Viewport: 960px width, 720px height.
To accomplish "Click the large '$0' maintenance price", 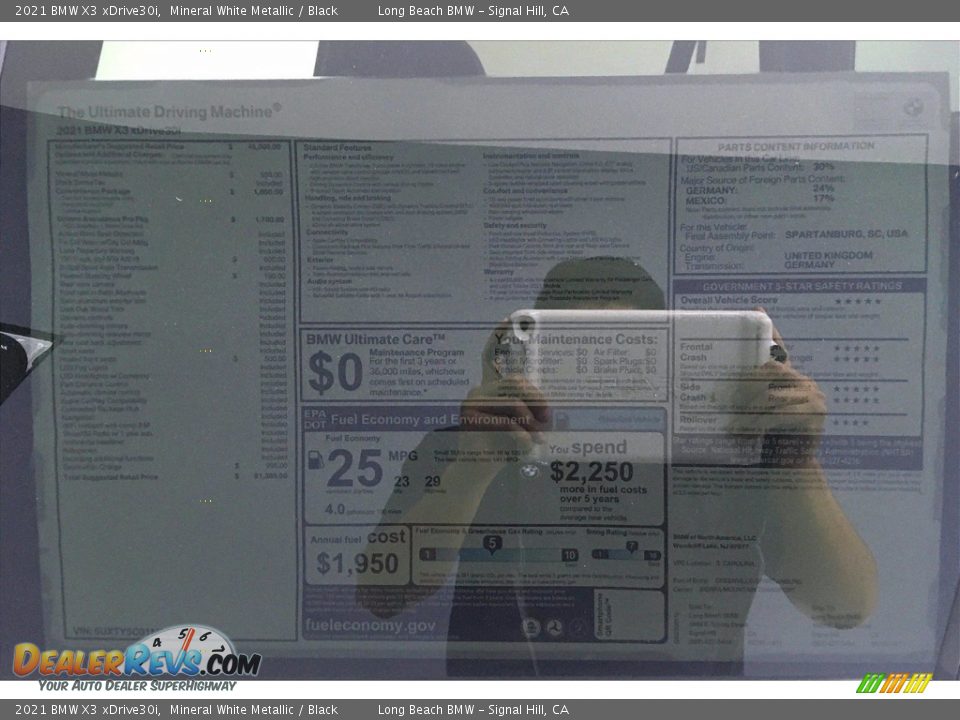I will (336, 372).
